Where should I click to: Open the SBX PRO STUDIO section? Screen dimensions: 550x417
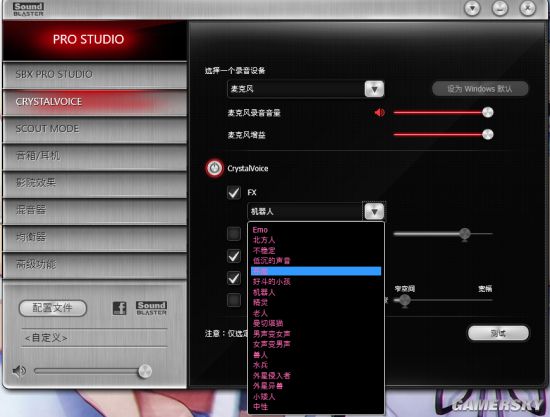tap(95, 75)
